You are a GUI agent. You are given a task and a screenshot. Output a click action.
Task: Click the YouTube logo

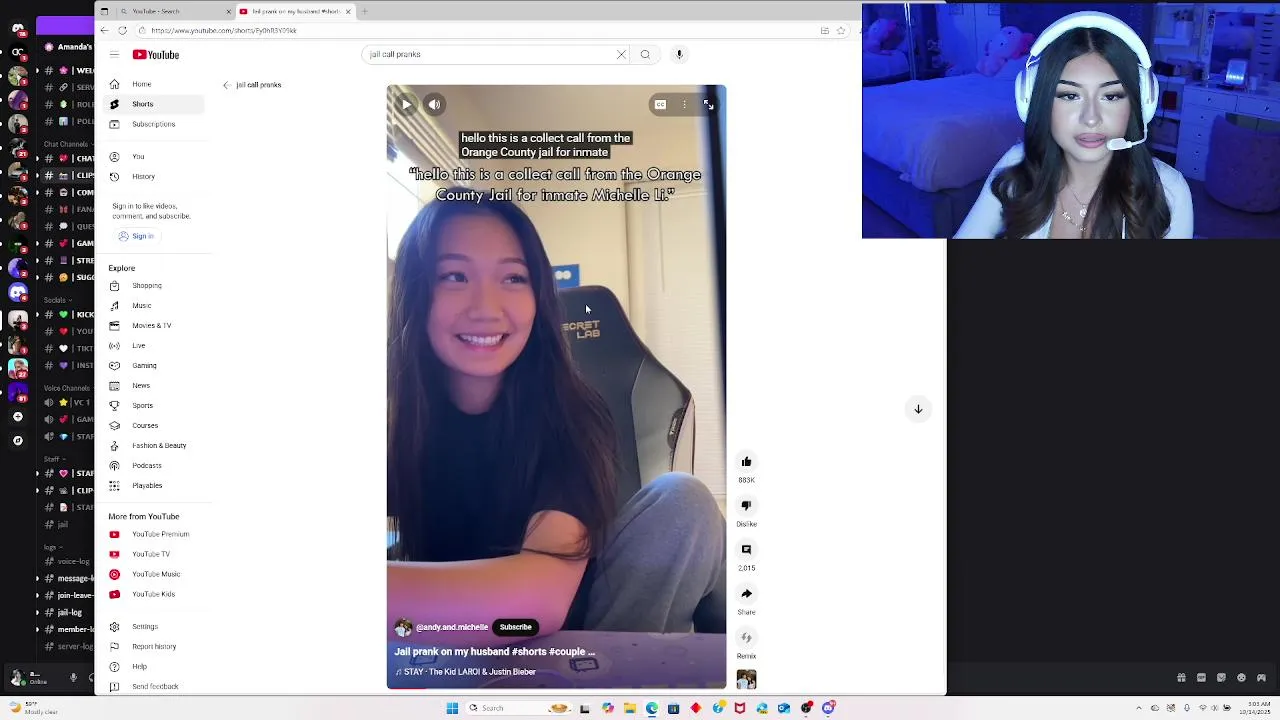[x=156, y=55]
